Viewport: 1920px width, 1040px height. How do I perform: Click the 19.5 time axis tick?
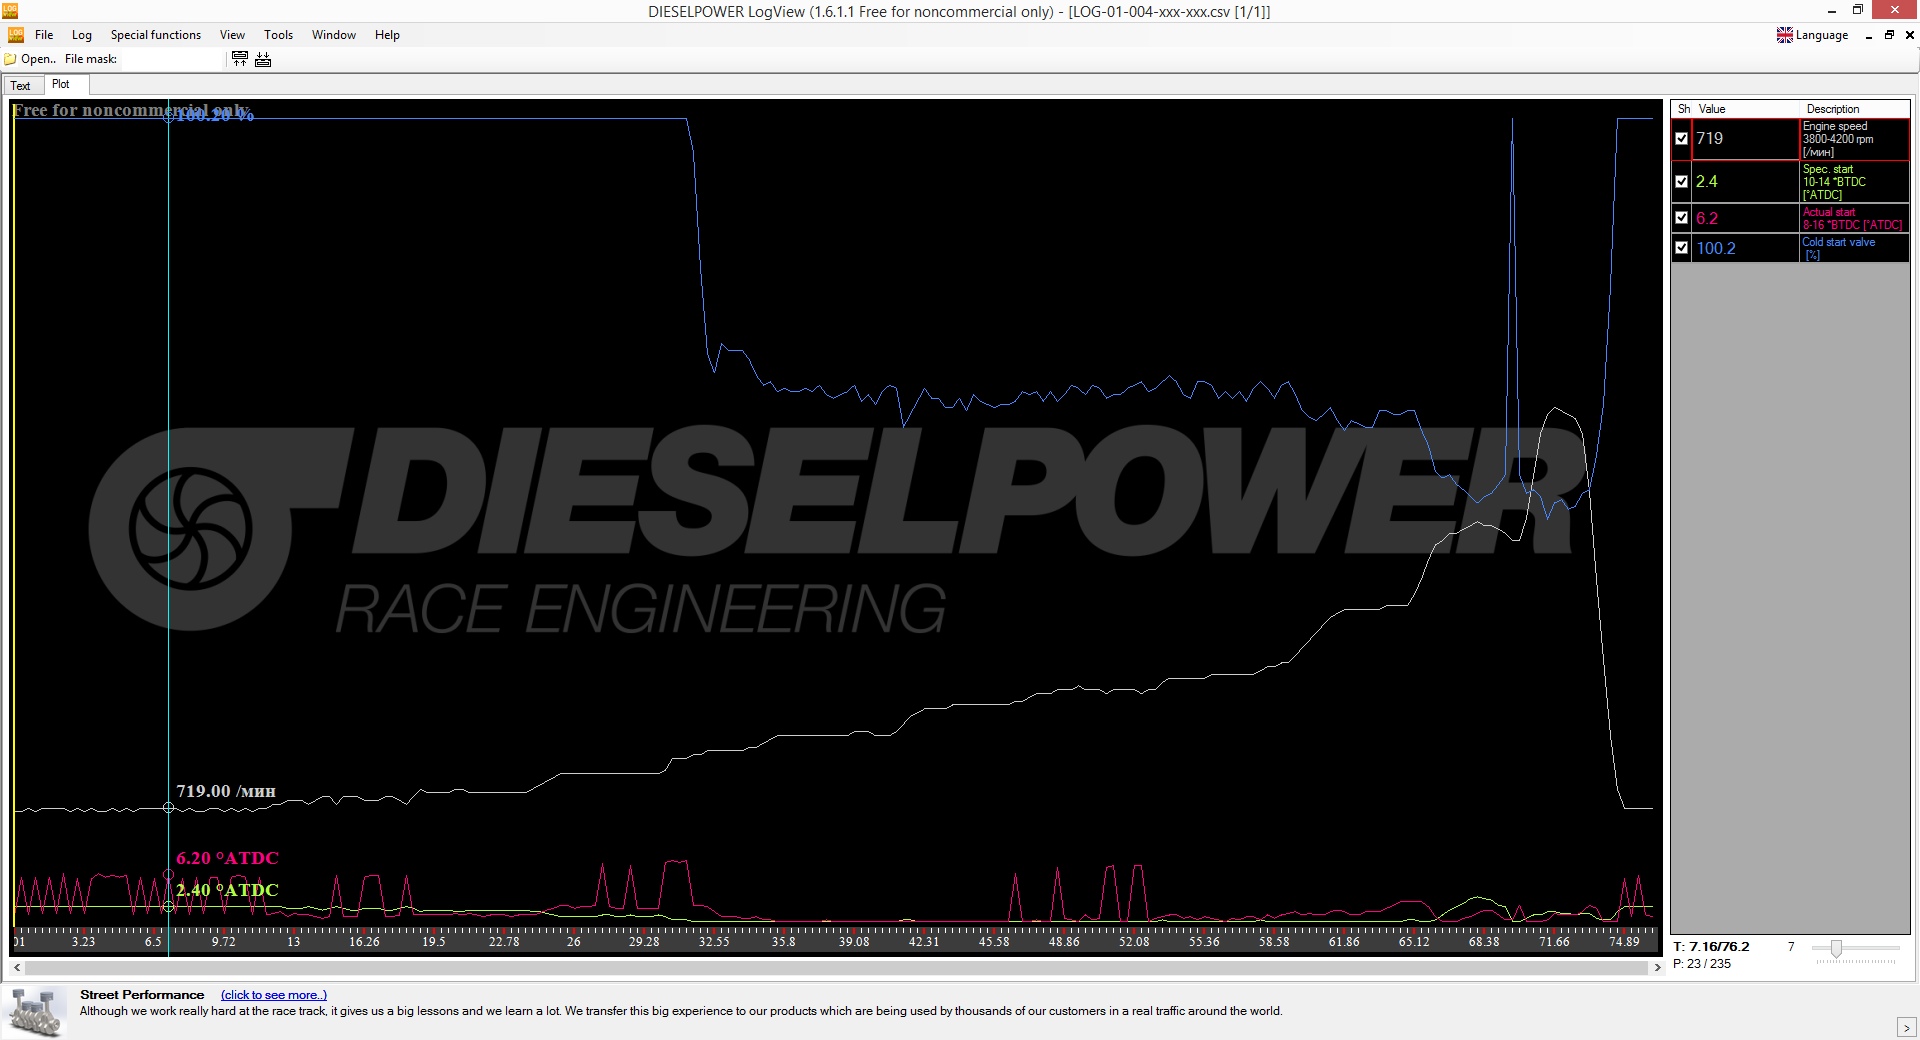[x=433, y=942]
